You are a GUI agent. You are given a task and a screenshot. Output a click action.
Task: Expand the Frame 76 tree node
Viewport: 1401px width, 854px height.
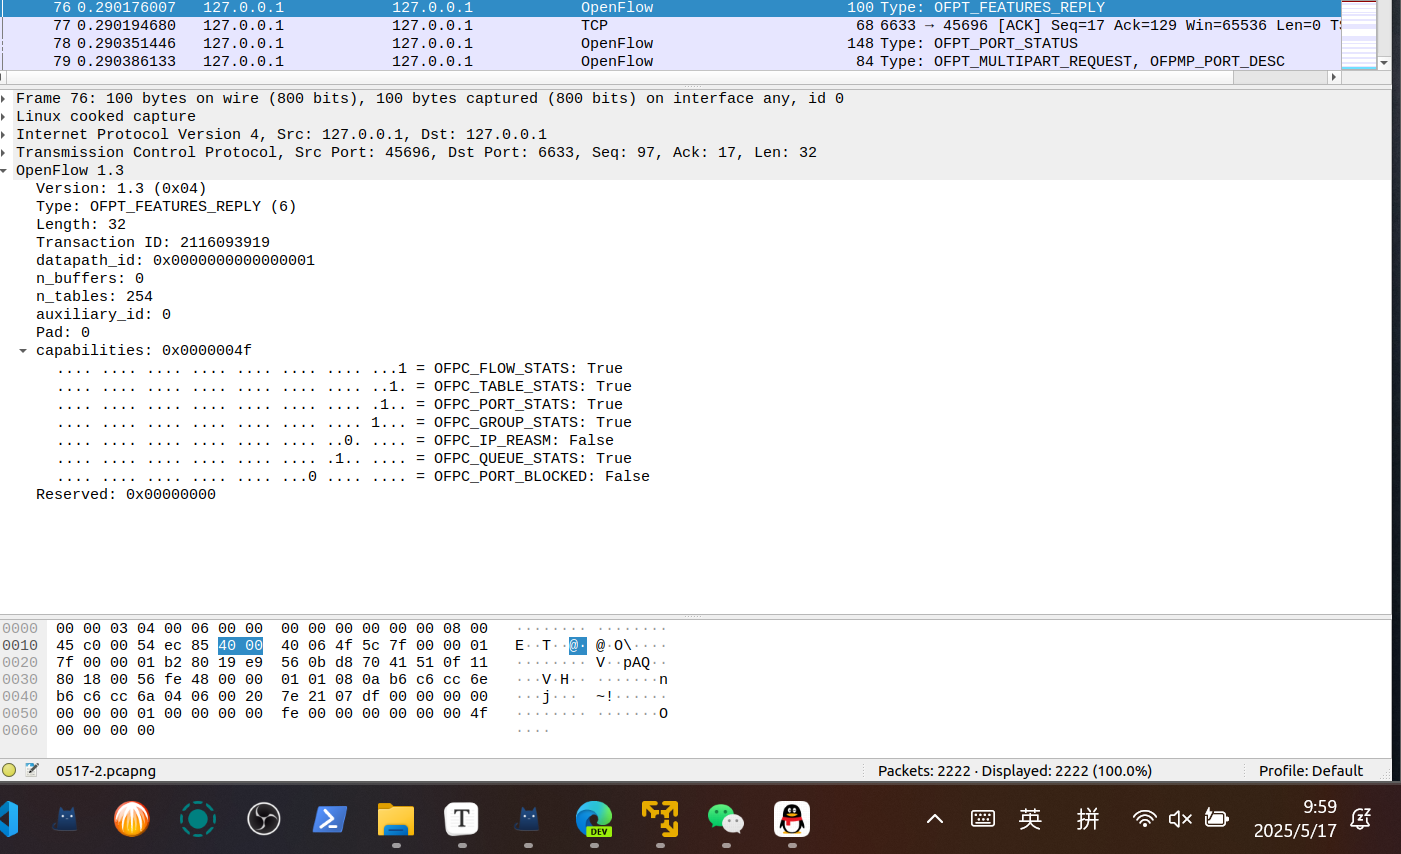(5, 99)
